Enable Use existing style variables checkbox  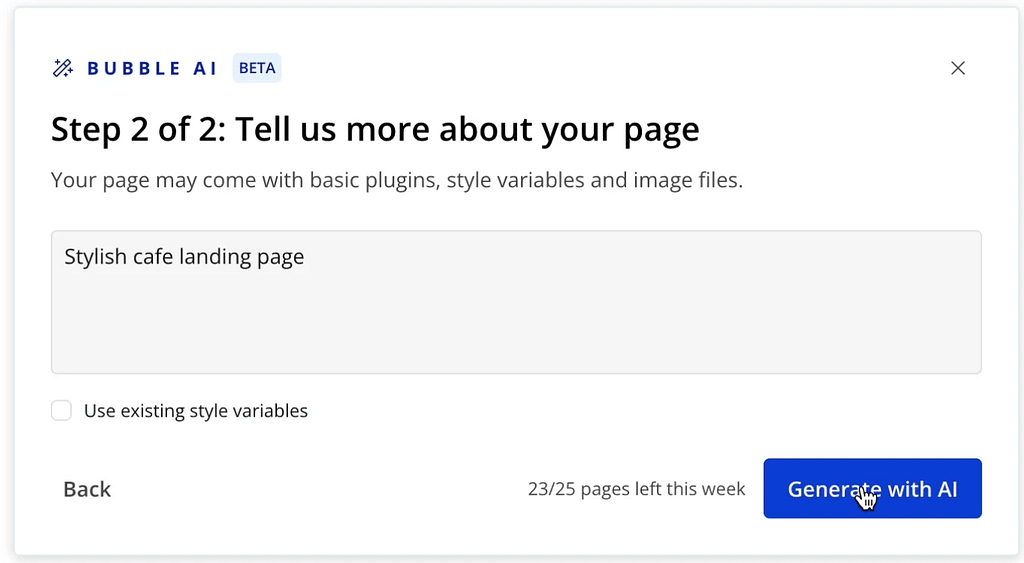point(62,411)
